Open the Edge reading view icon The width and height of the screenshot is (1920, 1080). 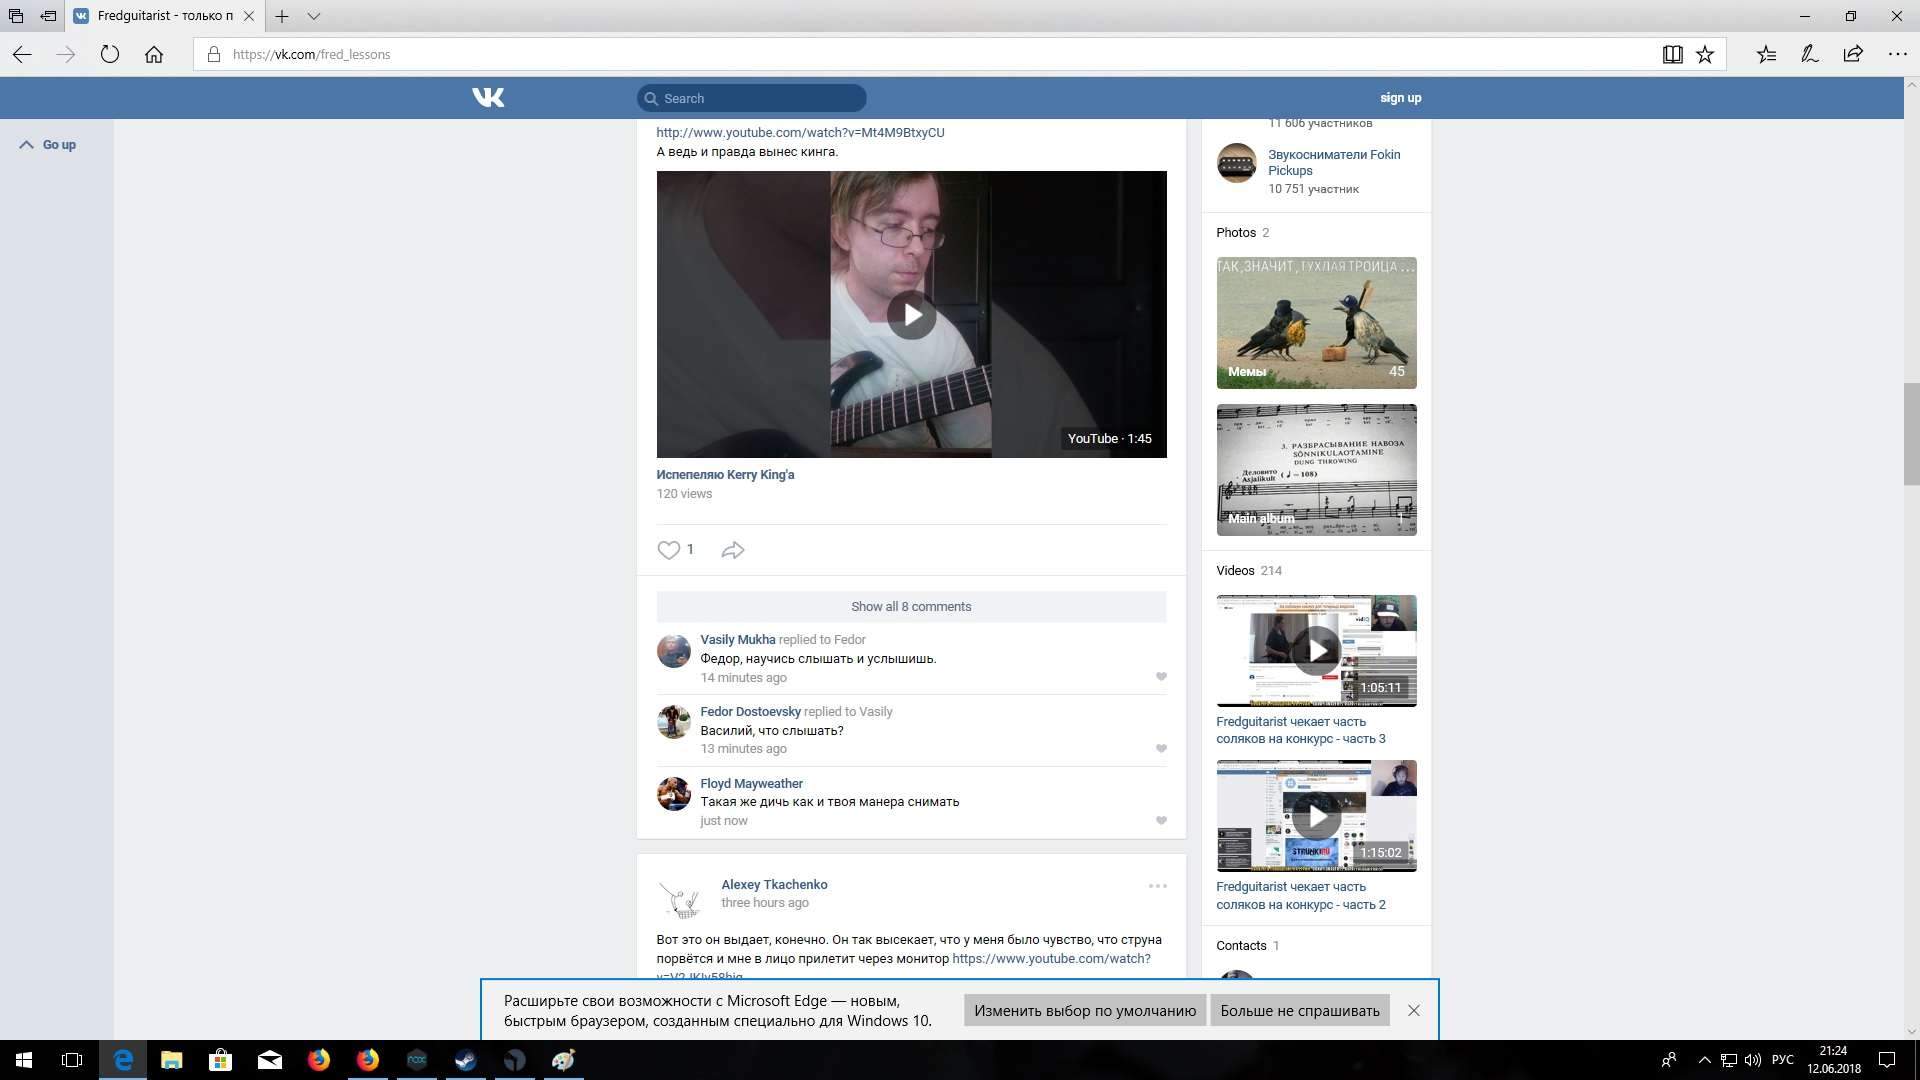pyautogui.click(x=1672, y=54)
